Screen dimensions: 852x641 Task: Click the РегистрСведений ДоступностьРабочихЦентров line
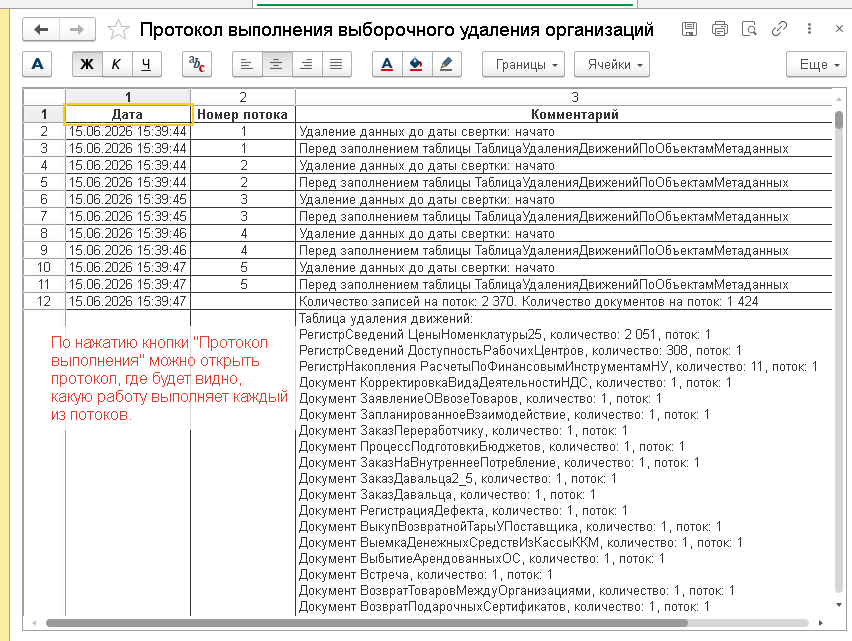pos(520,350)
